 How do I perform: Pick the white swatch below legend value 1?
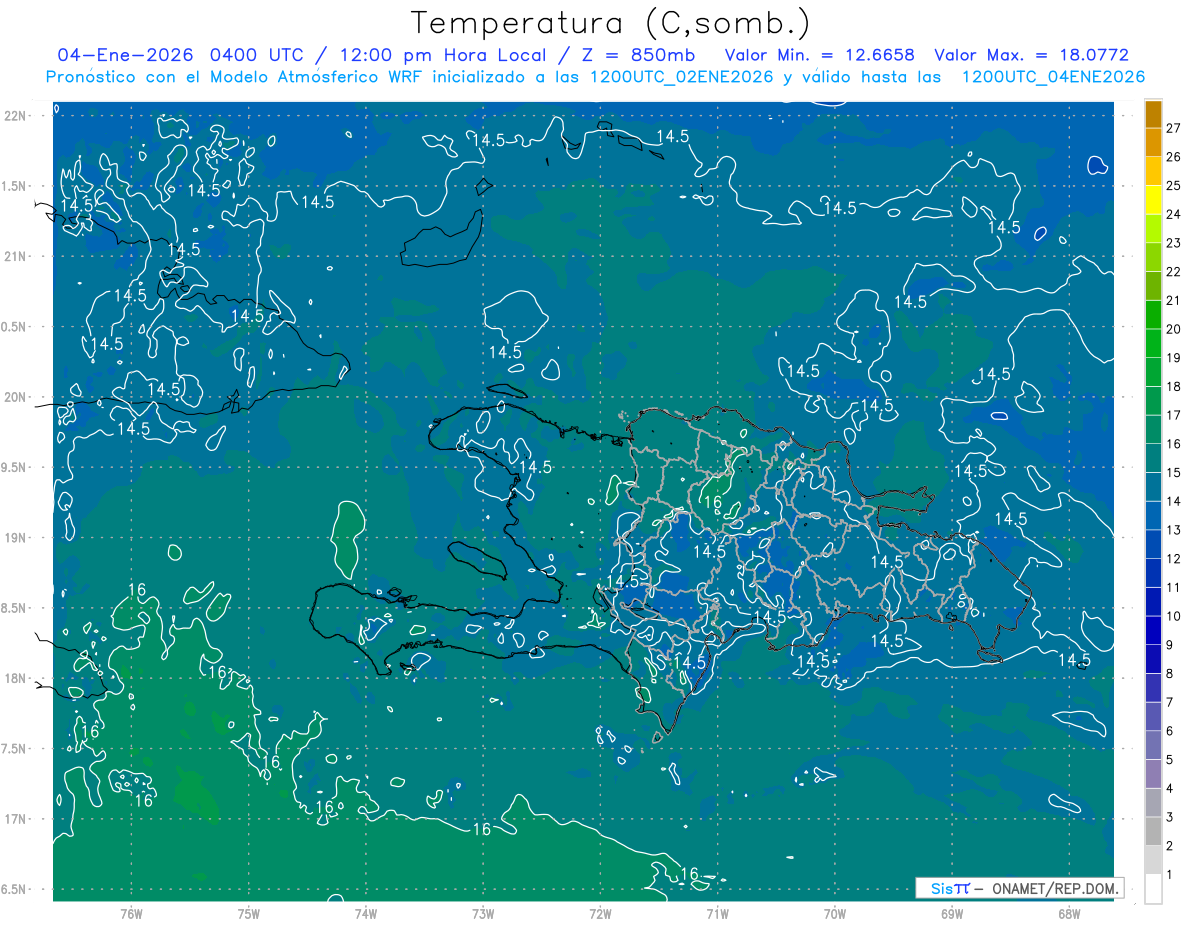1153,889
